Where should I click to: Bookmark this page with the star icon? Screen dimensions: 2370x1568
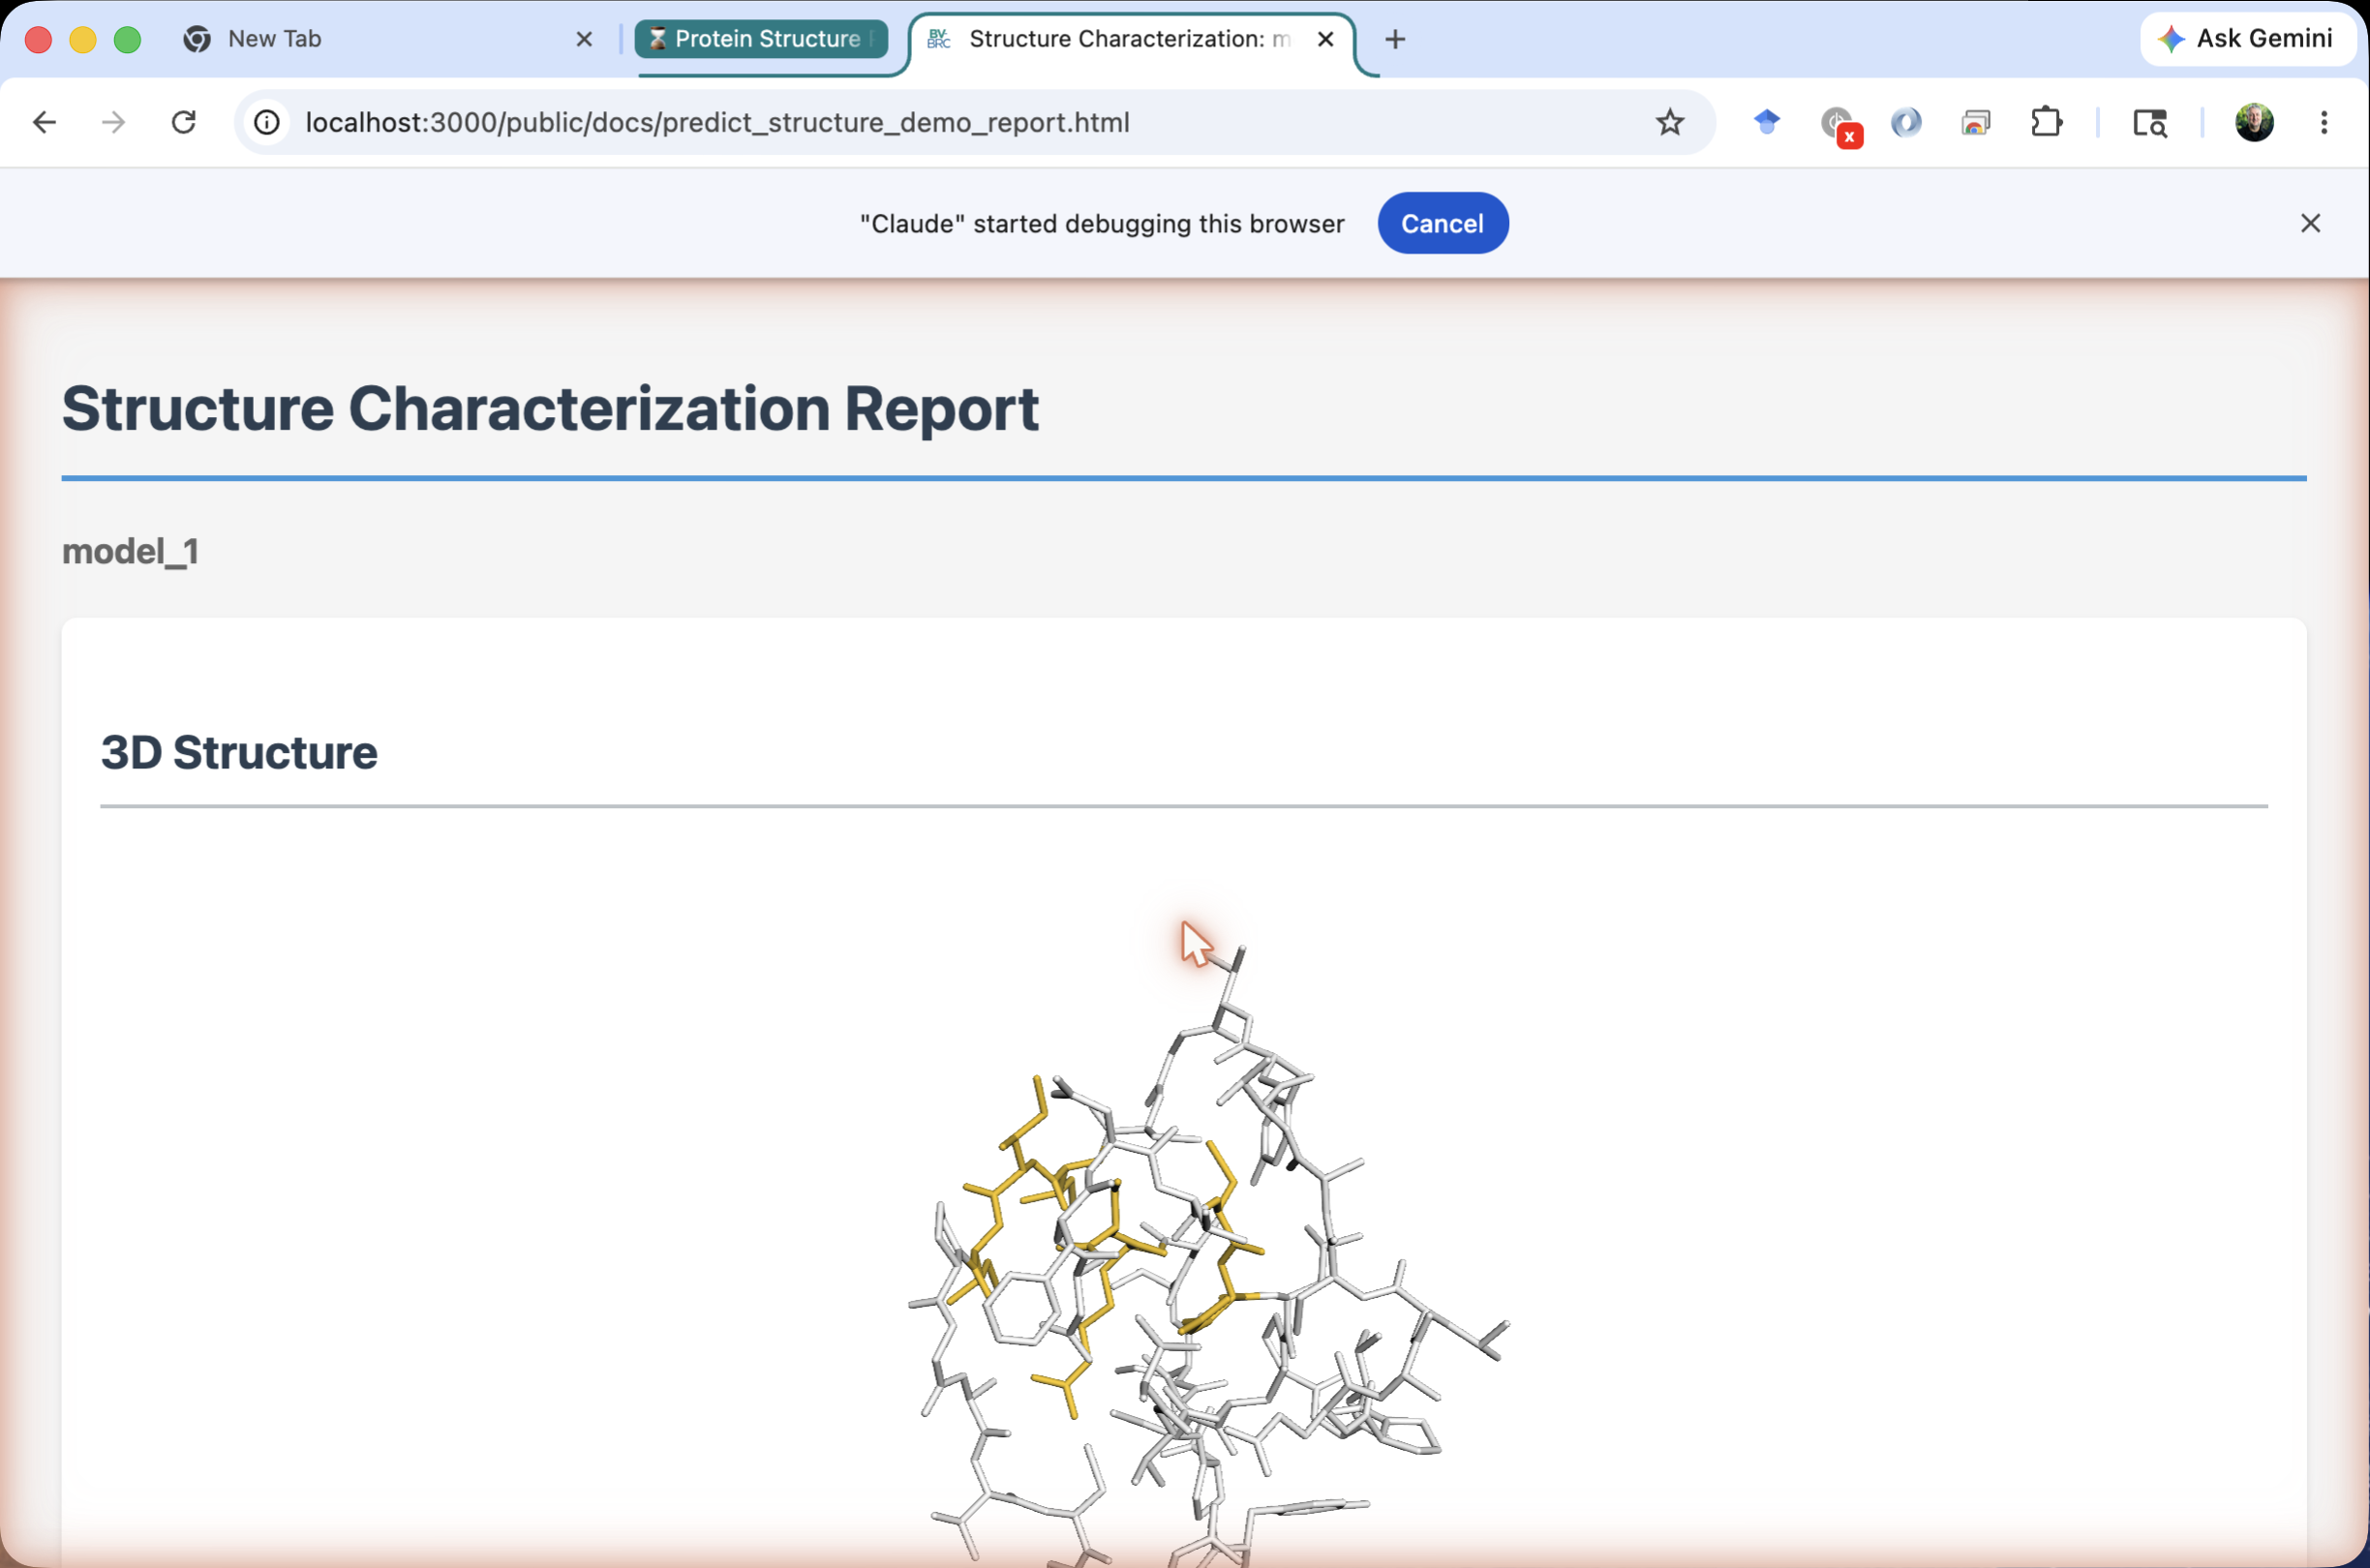1669,122
